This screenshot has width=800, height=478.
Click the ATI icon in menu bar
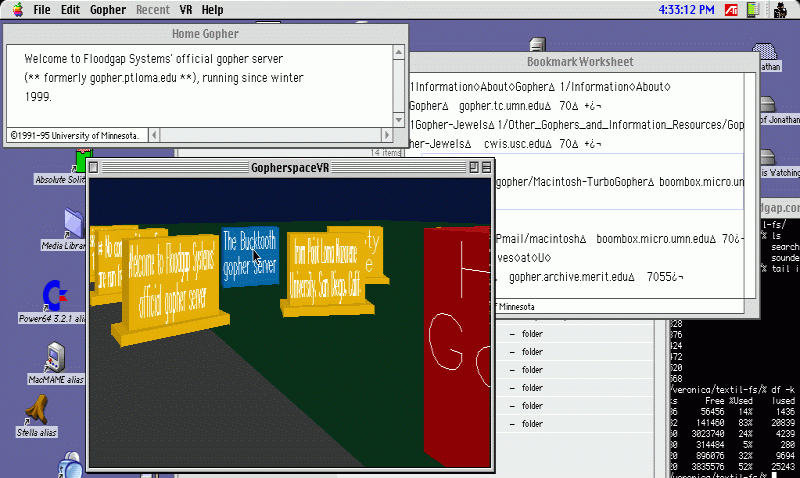pos(732,10)
